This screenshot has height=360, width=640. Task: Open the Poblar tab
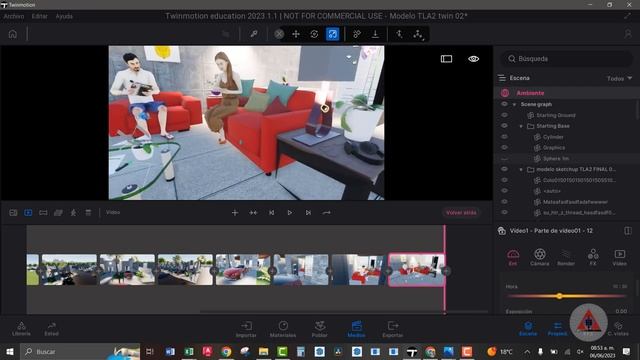320,329
